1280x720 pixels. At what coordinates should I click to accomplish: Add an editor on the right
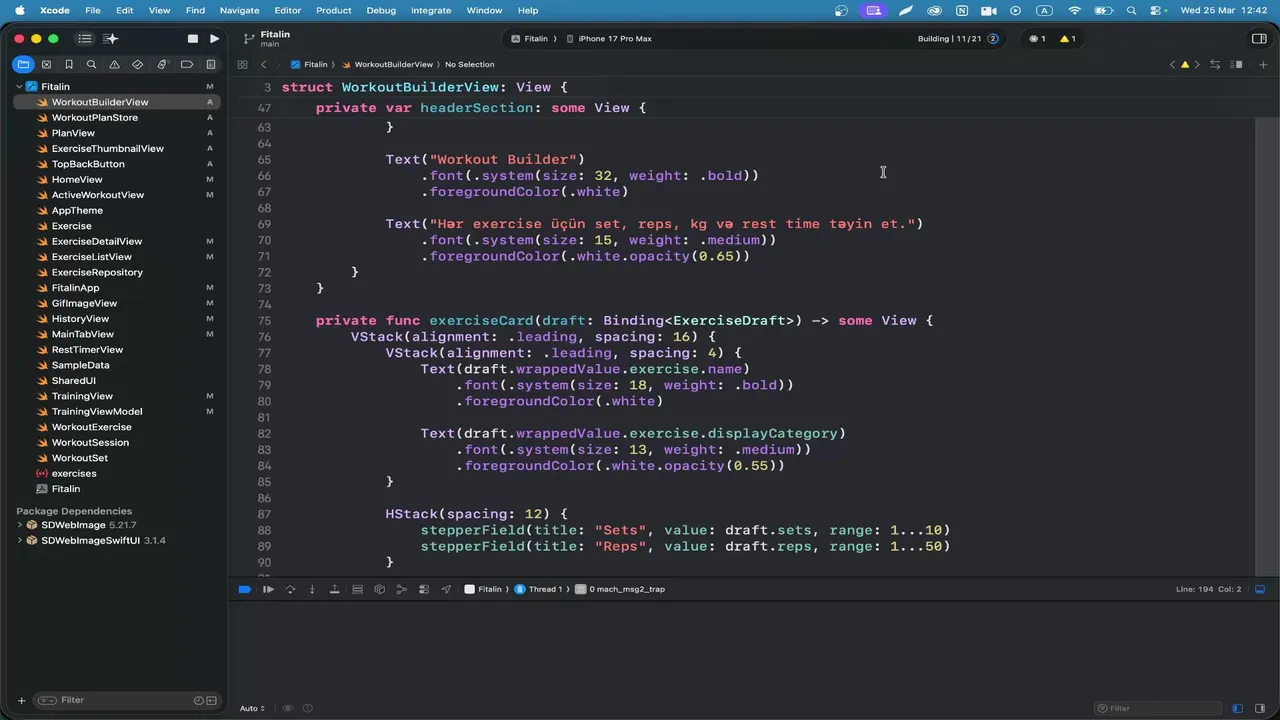point(1263,64)
